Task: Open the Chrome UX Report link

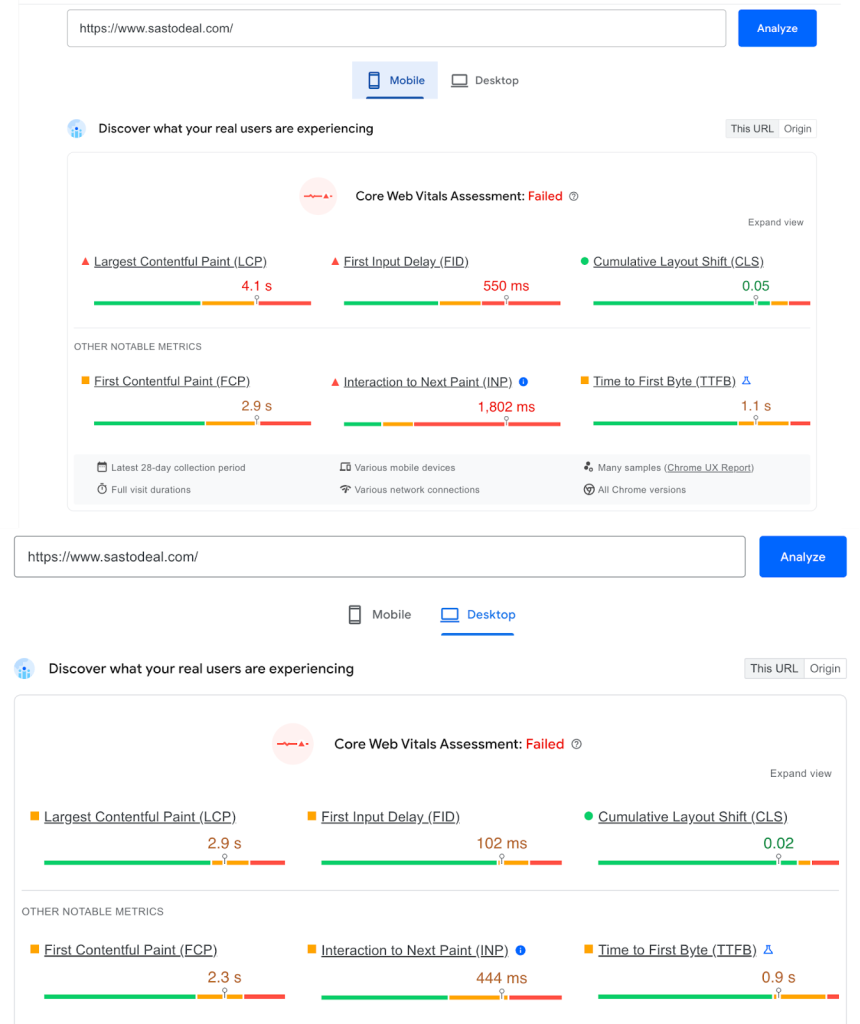Action: [x=709, y=468]
